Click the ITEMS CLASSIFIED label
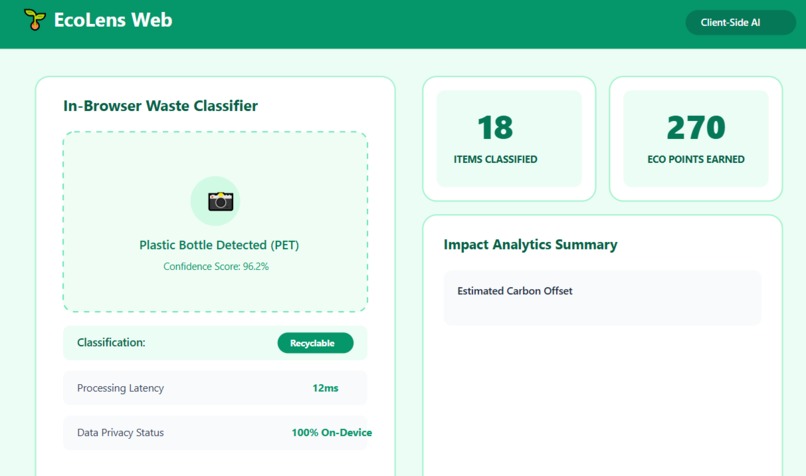Viewport: 806px width, 476px height. coord(495,159)
